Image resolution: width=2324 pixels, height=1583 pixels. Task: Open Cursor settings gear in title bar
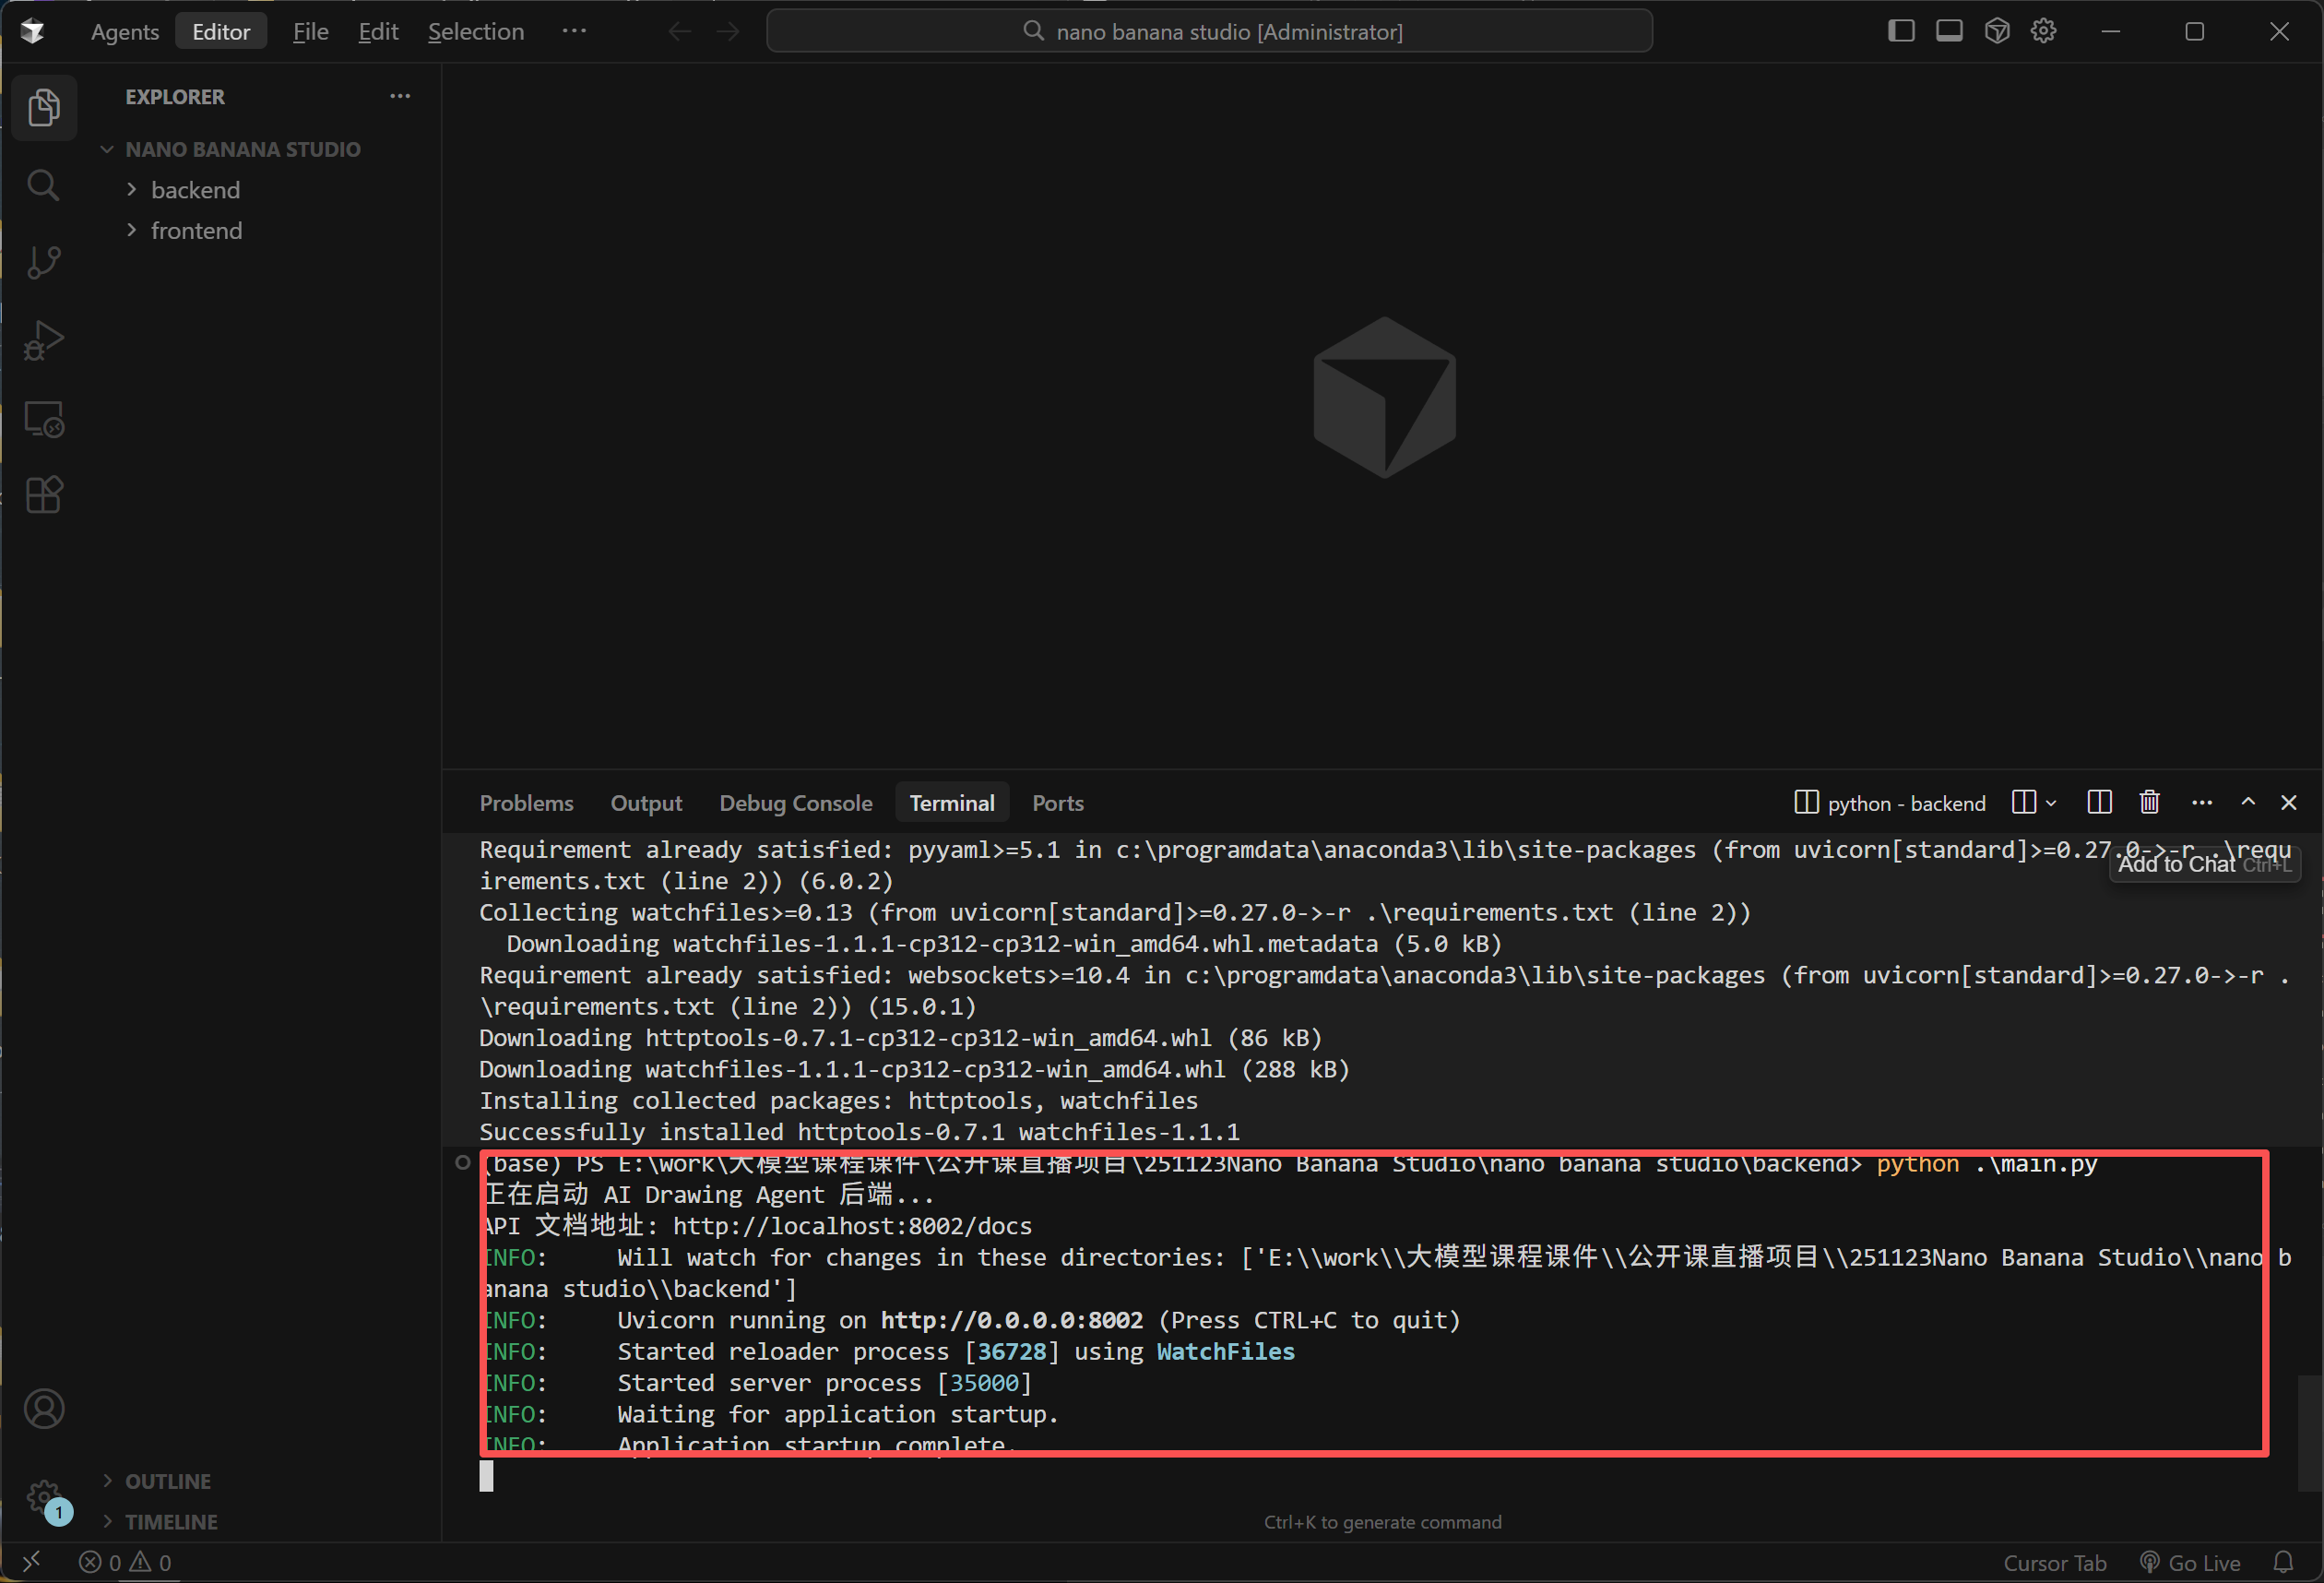point(2043,31)
